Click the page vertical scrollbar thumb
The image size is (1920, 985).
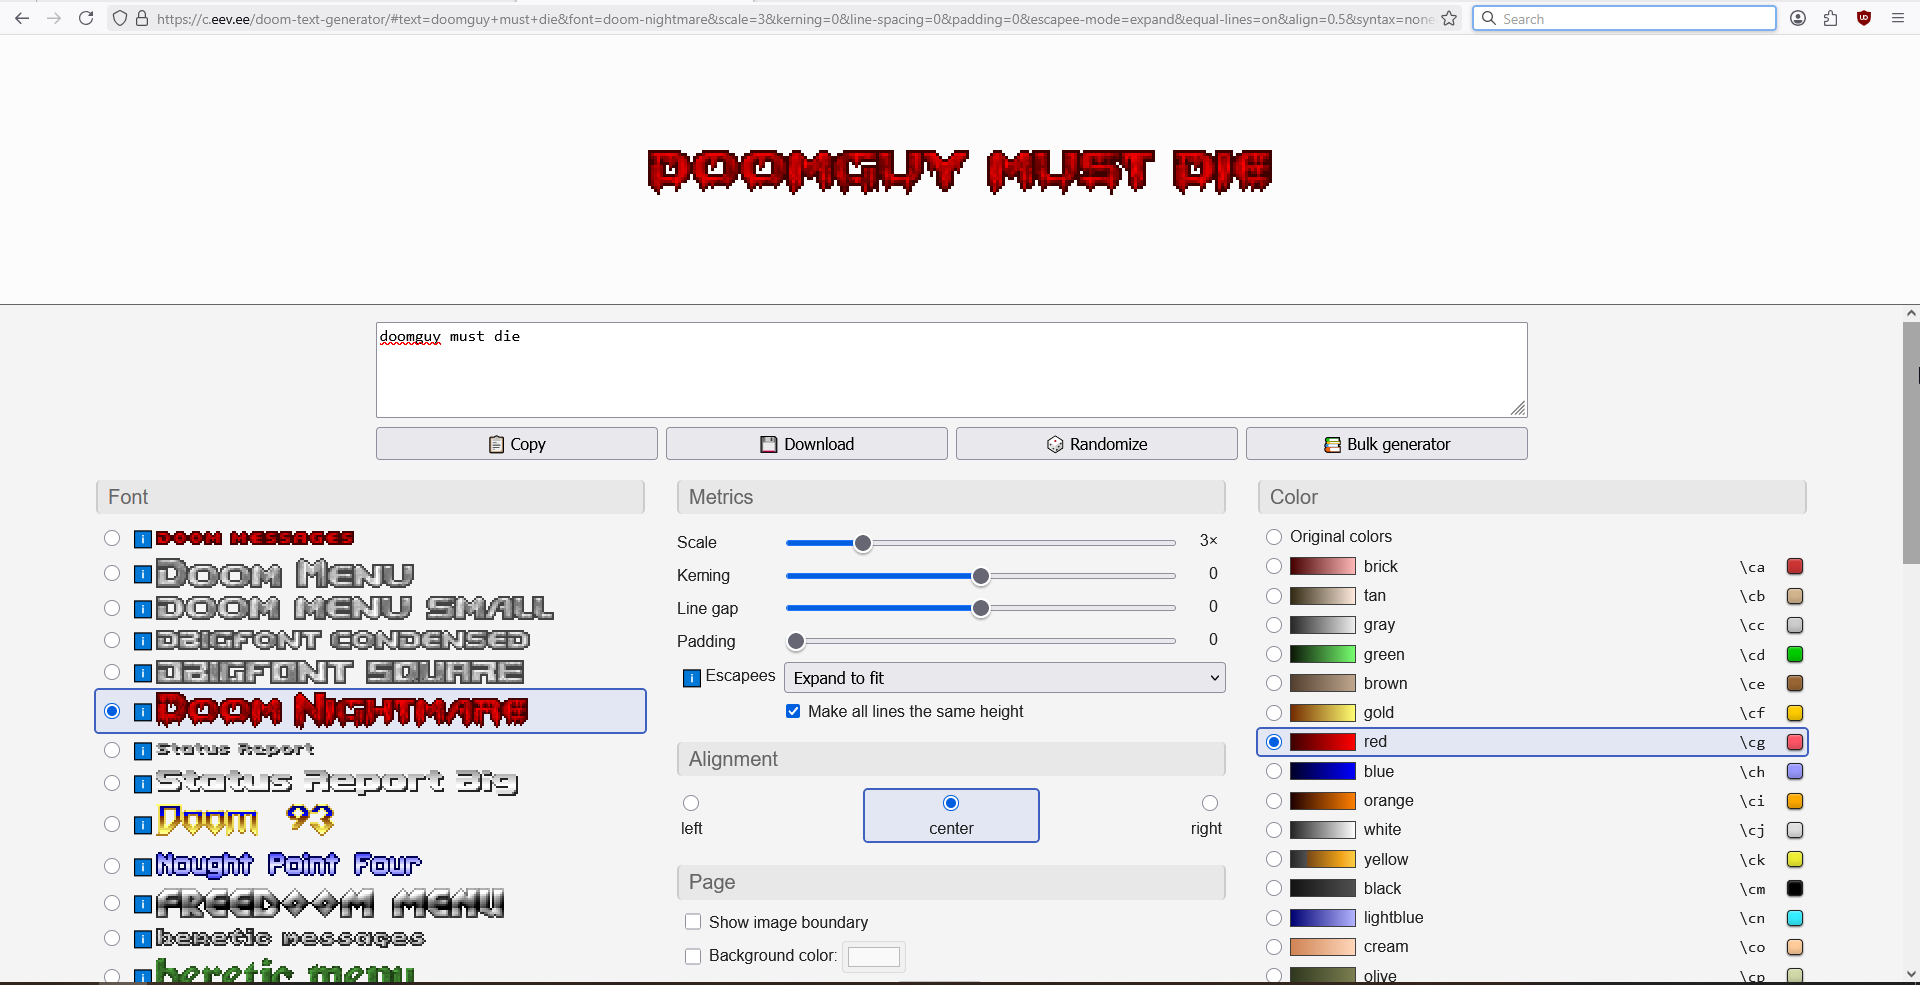coord(1911,443)
